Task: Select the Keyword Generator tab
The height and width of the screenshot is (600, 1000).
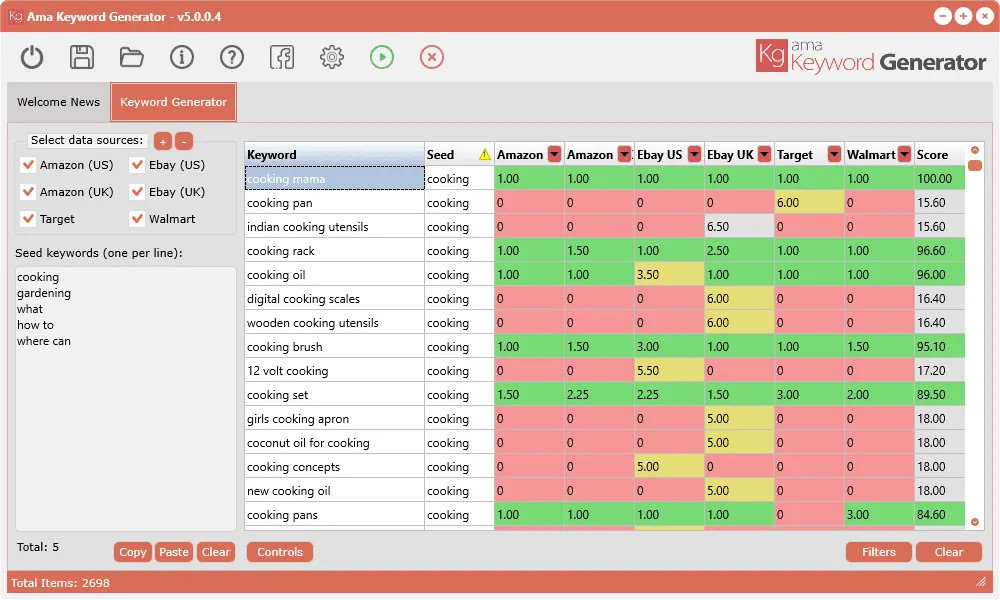Action: tap(173, 102)
